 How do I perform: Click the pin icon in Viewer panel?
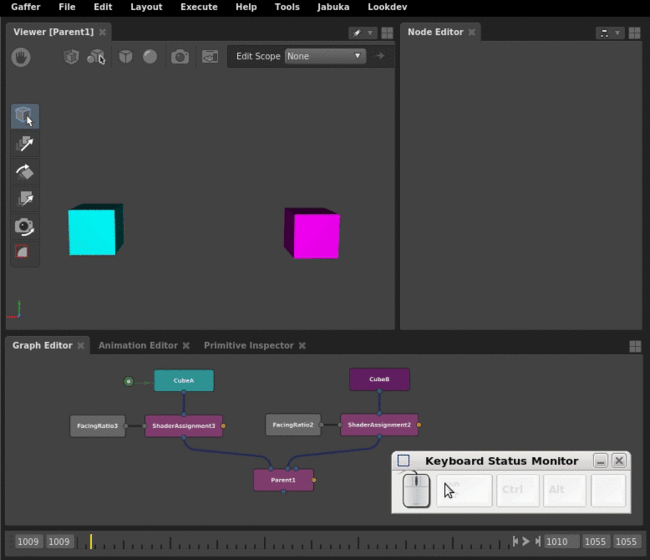357,33
